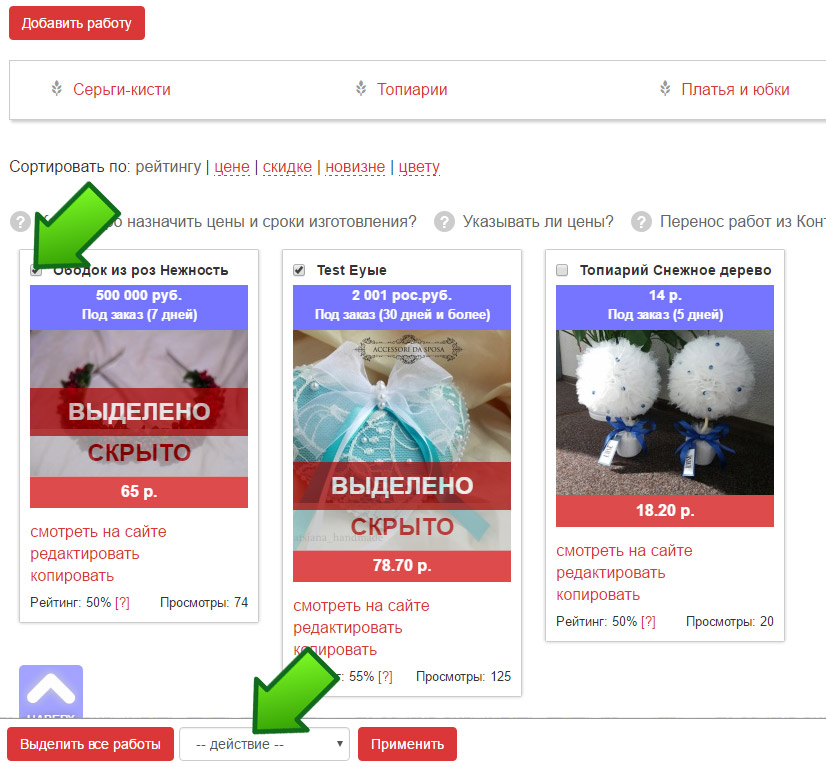
Task: Click the Просмотры: 20 text
Action: (730, 622)
